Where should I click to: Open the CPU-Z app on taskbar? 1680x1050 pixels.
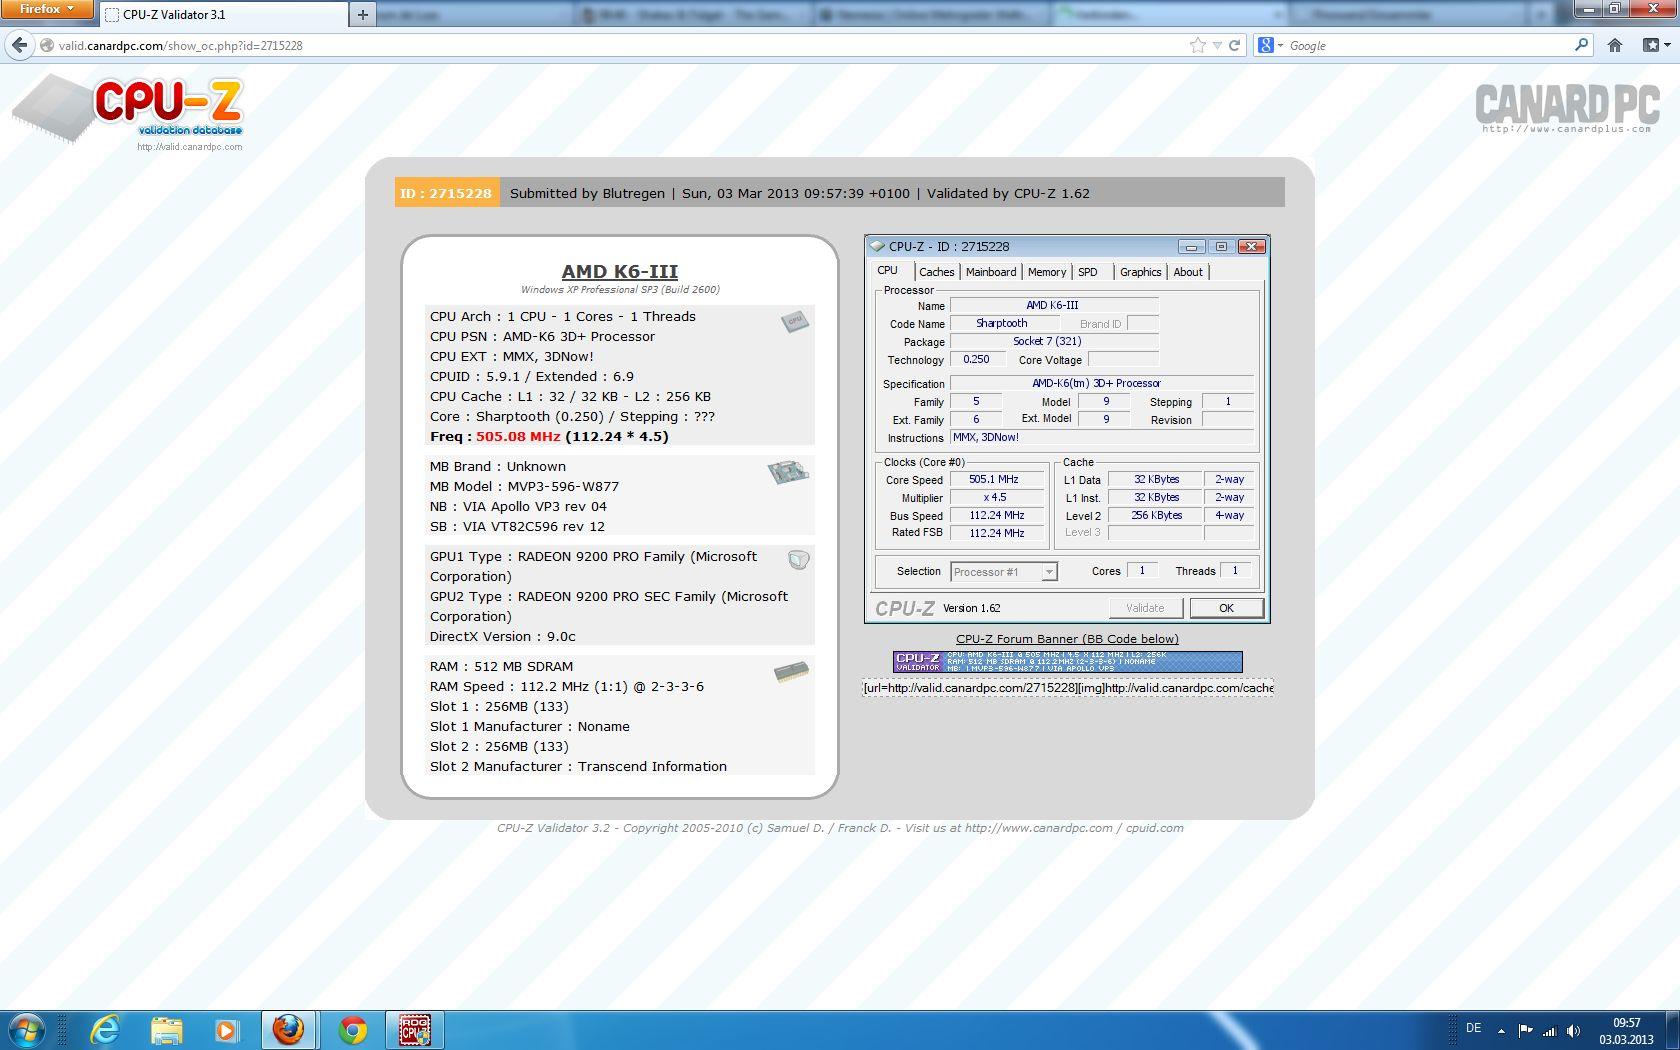(x=414, y=1030)
